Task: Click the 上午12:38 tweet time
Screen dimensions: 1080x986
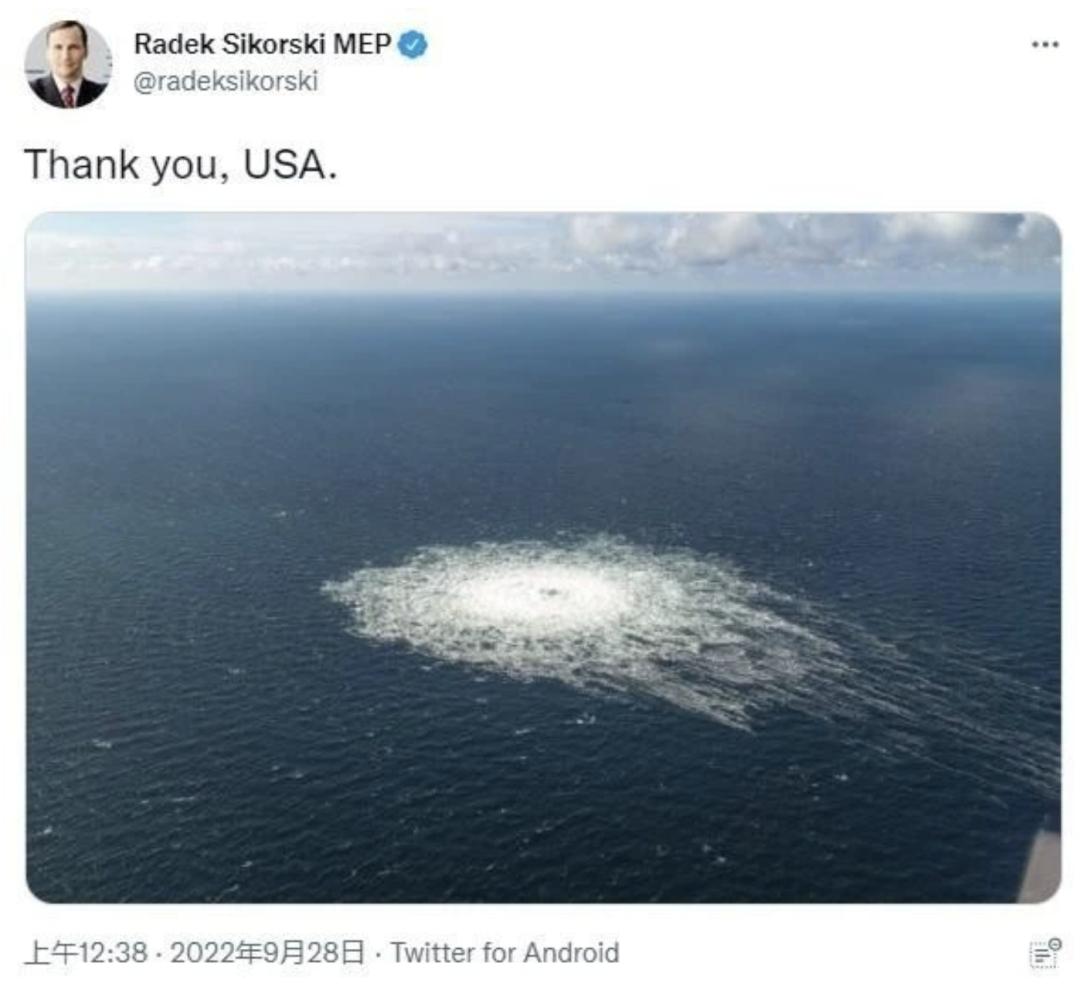Action: pos(86,954)
